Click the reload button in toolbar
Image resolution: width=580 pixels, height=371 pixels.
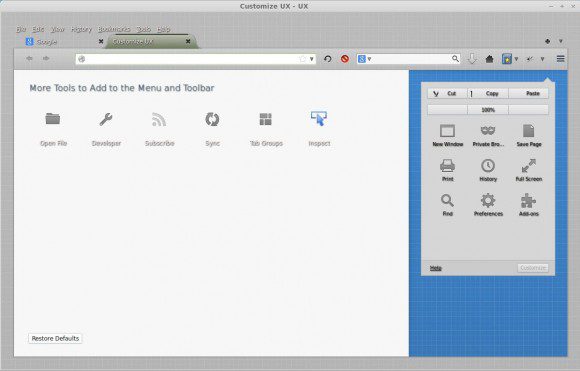tap(327, 59)
